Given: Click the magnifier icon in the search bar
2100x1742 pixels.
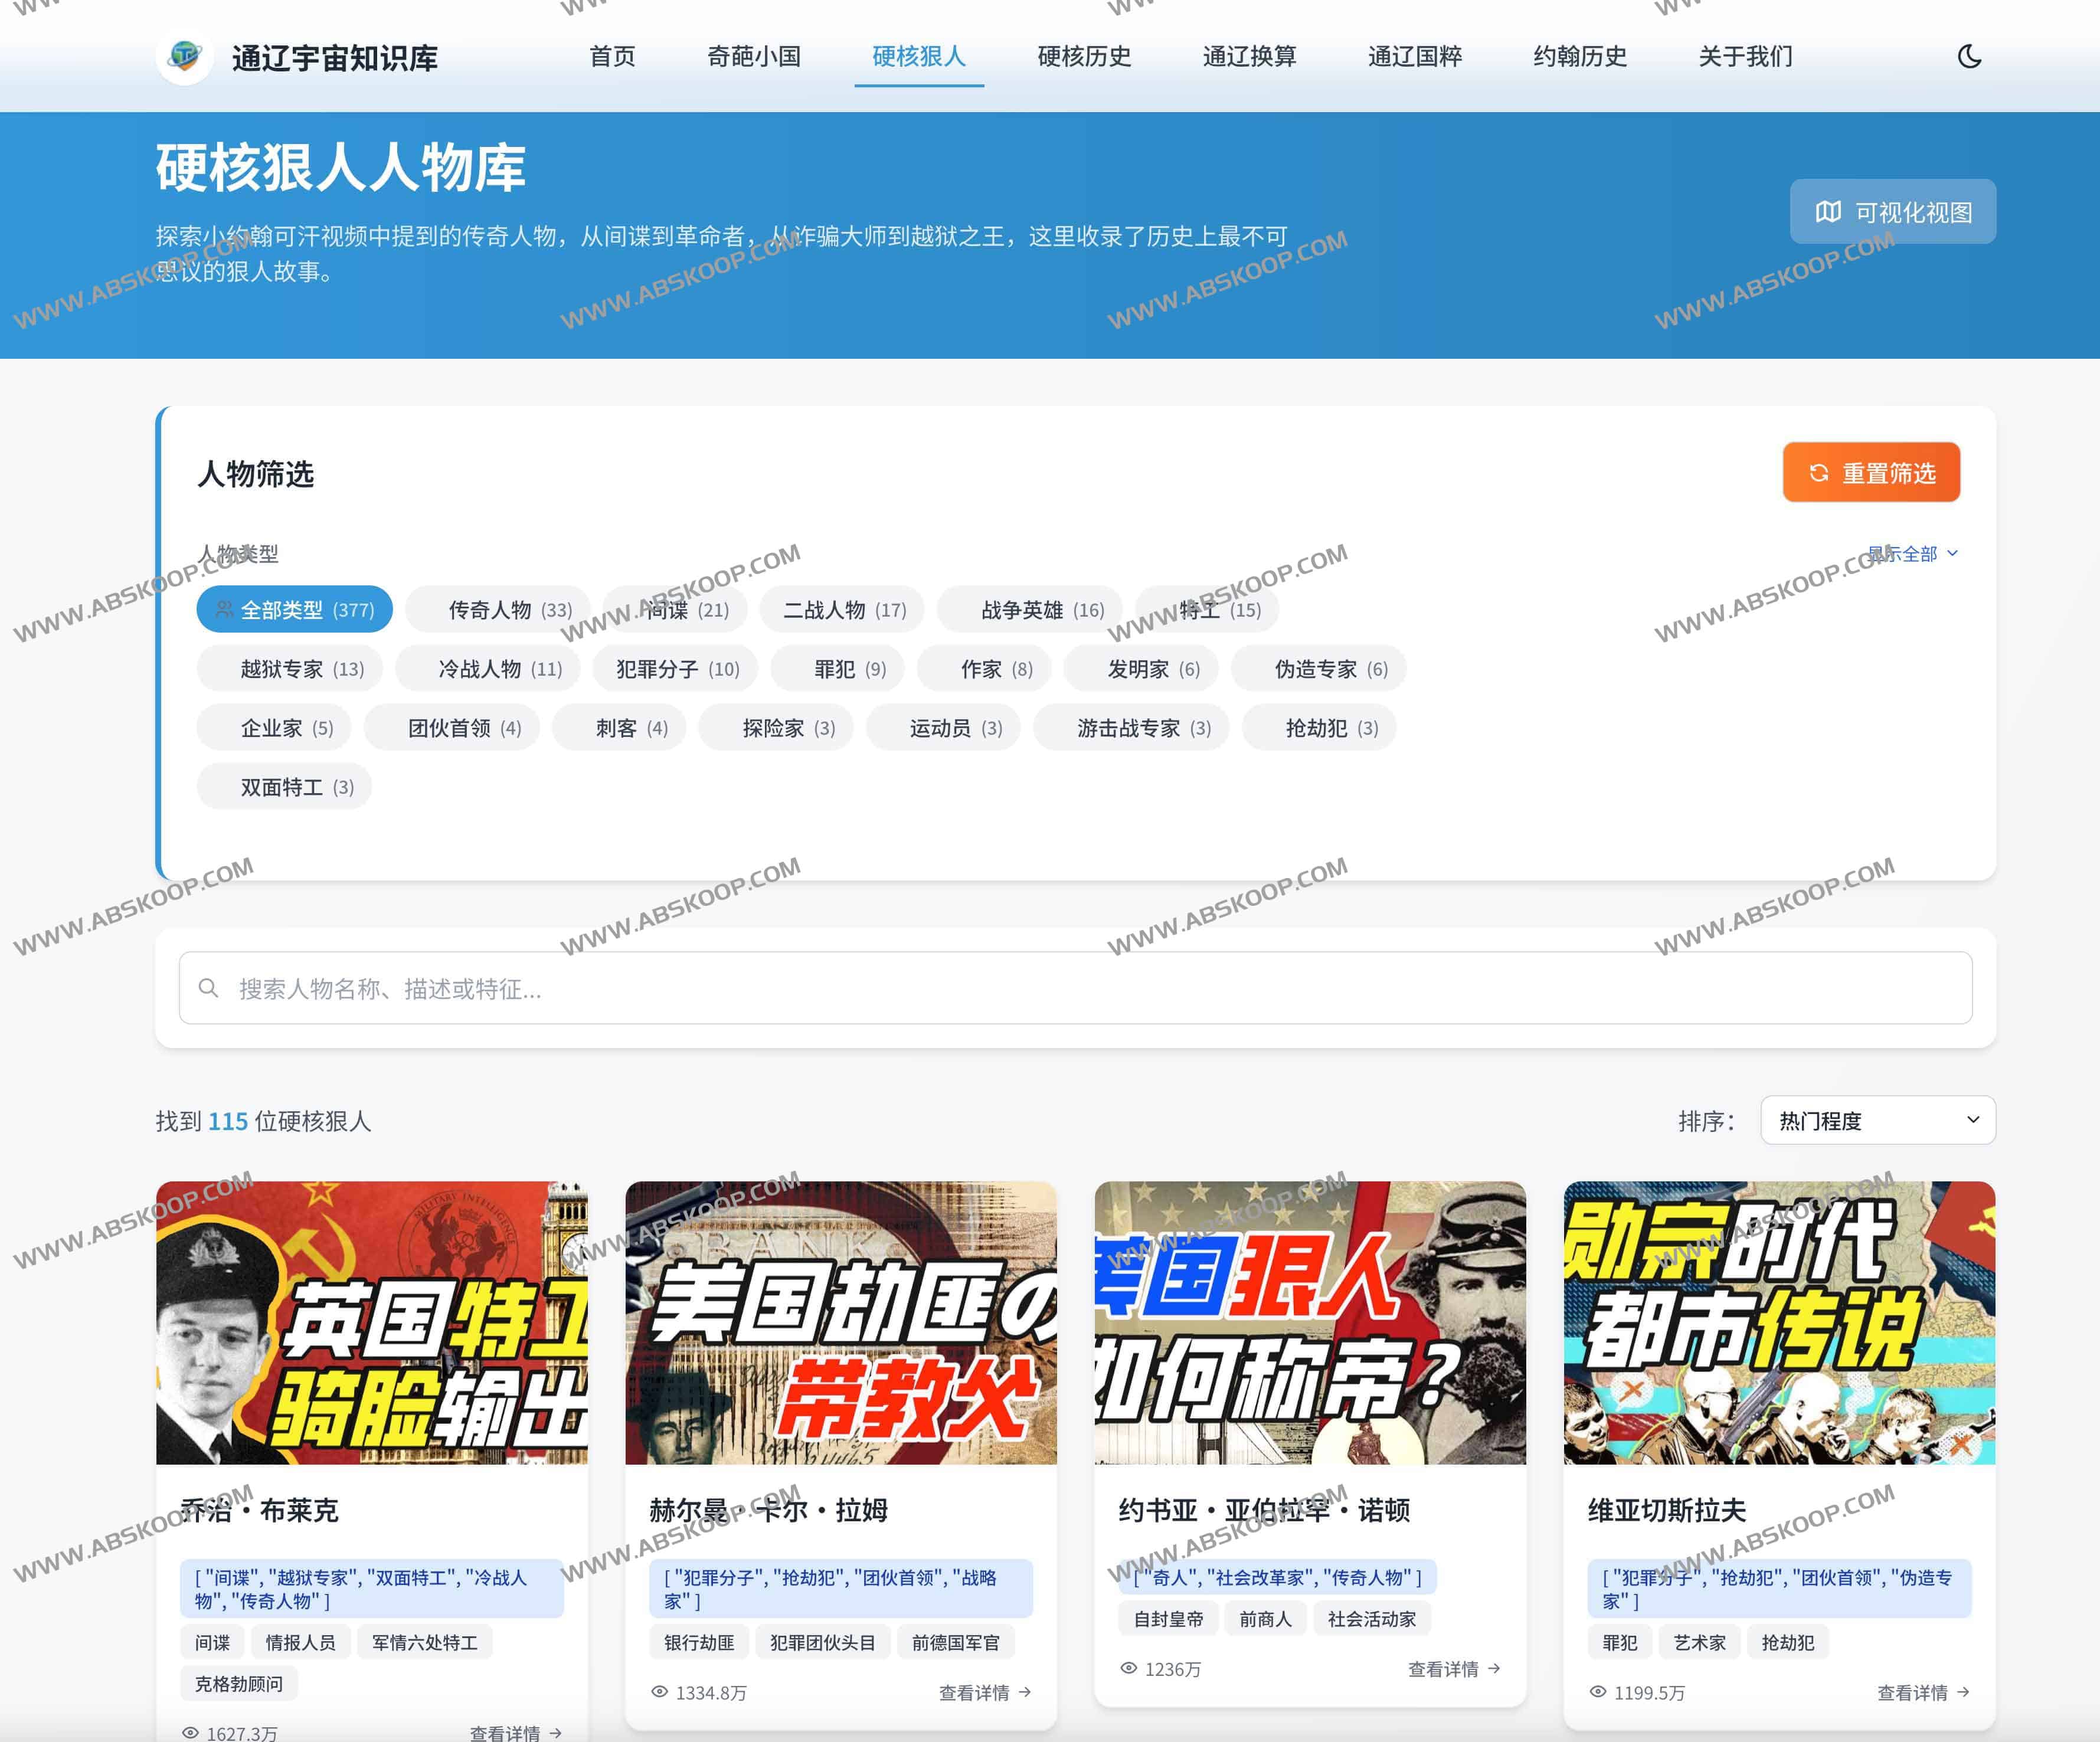Looking at the screenshot, I should 209,988.
